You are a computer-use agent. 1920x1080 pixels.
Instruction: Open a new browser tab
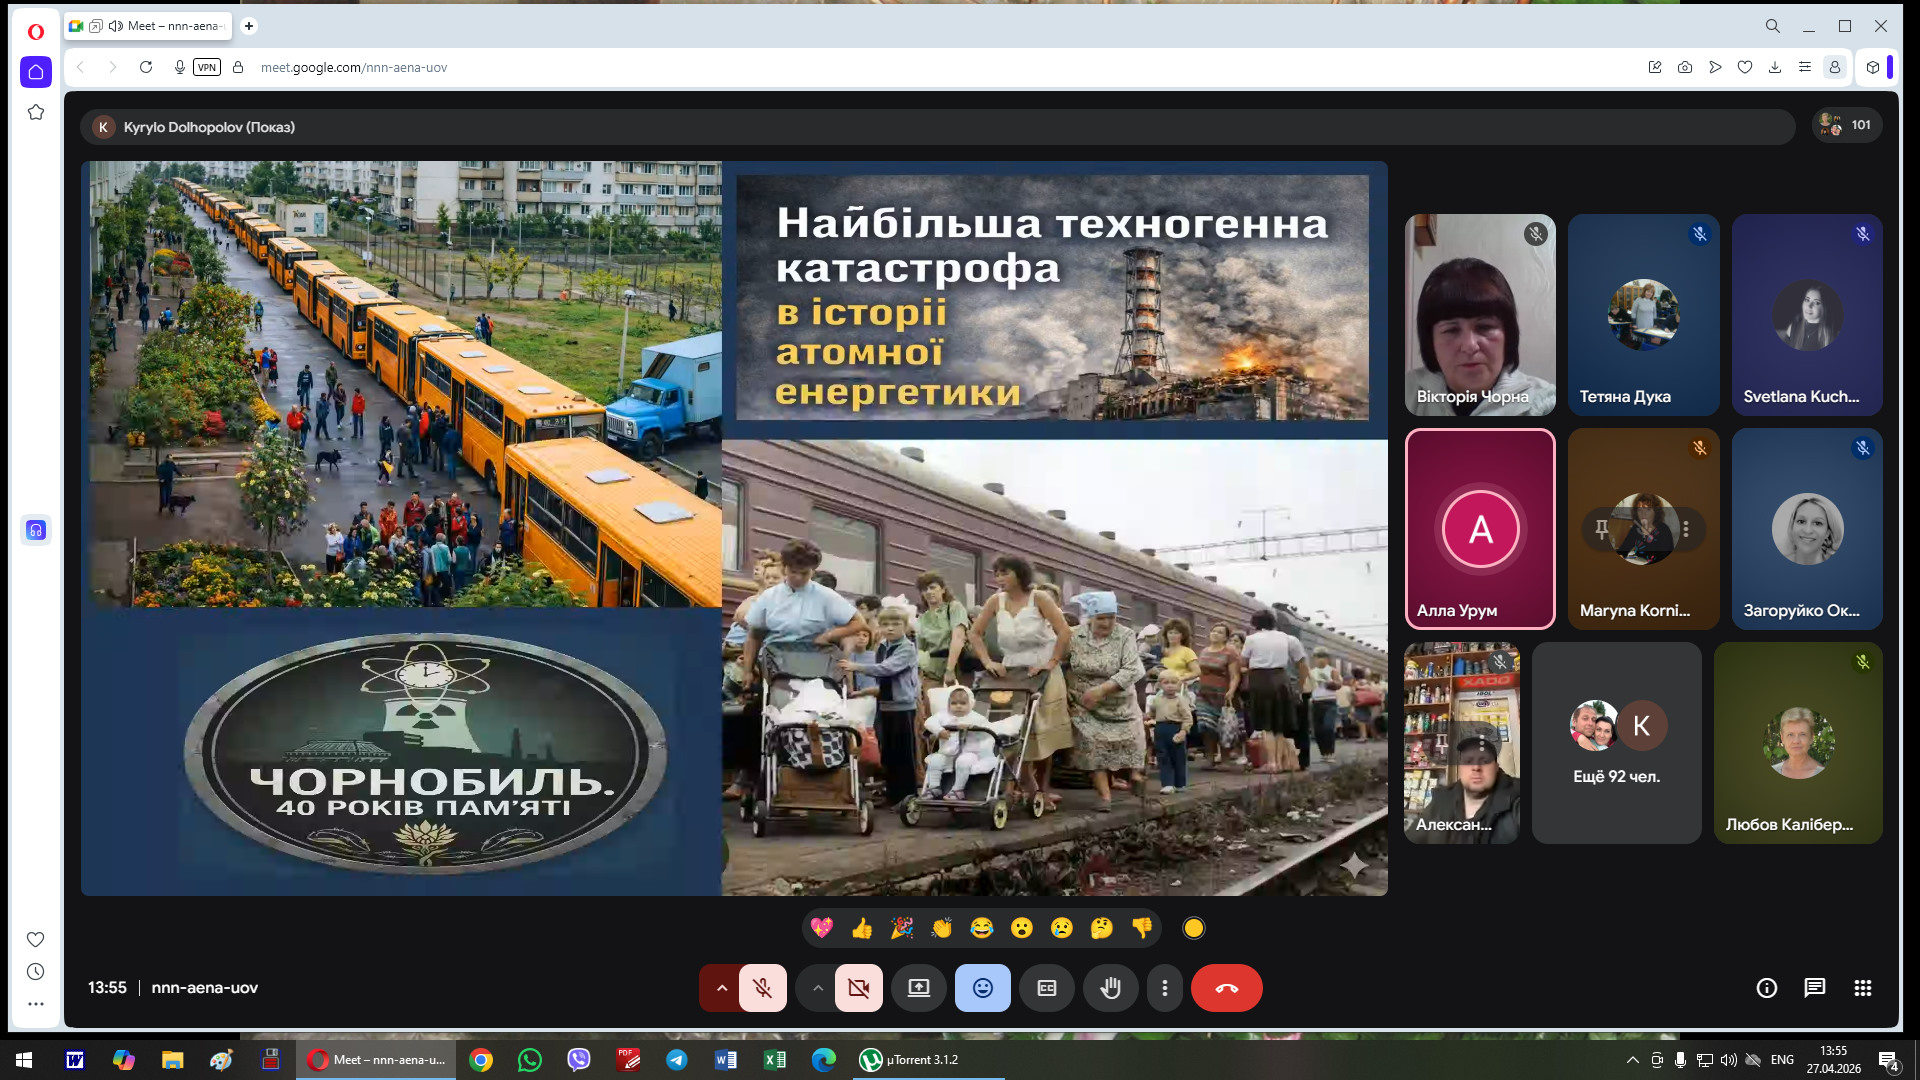tap(249, 26)
